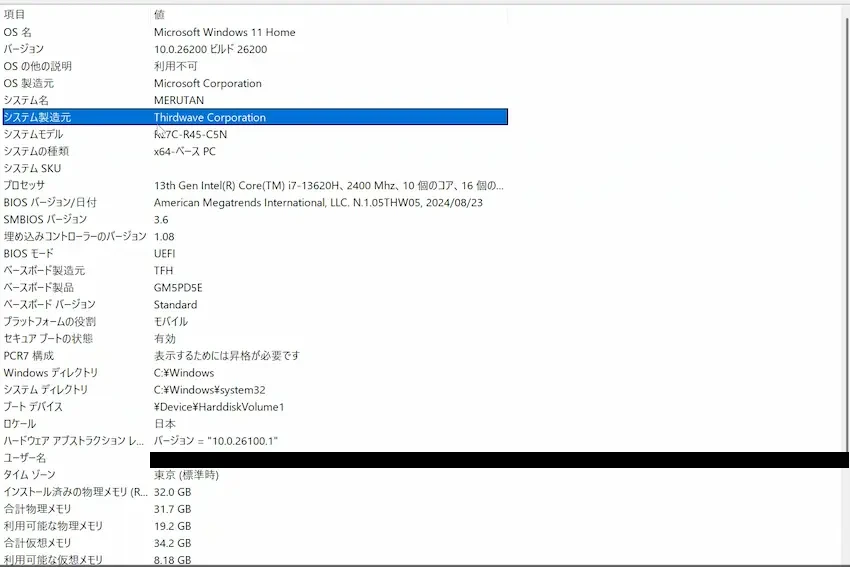Click the UEFI value
Screen dimensions: 850x567
pos(164,253)
